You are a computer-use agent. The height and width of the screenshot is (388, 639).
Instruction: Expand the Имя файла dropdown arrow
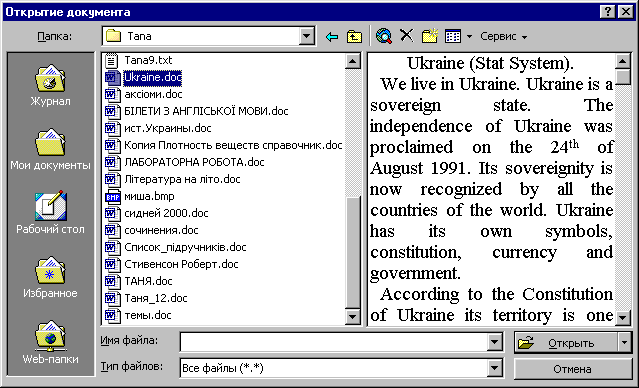(494, 342)
